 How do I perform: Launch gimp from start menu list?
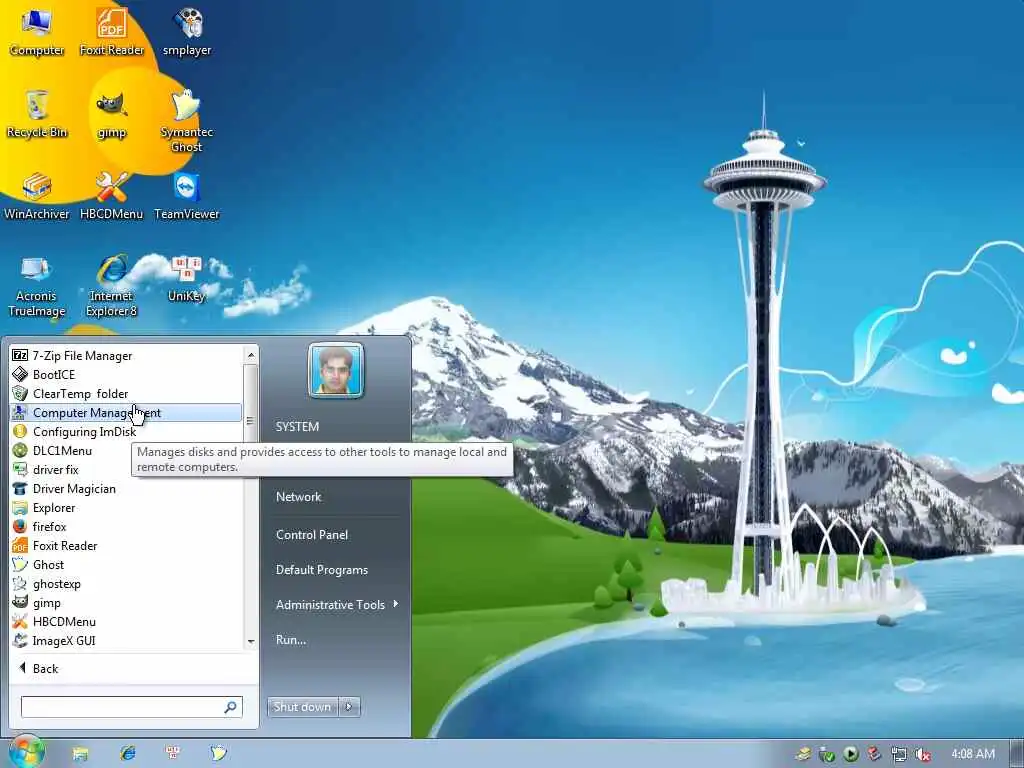[x=125, y=603]
